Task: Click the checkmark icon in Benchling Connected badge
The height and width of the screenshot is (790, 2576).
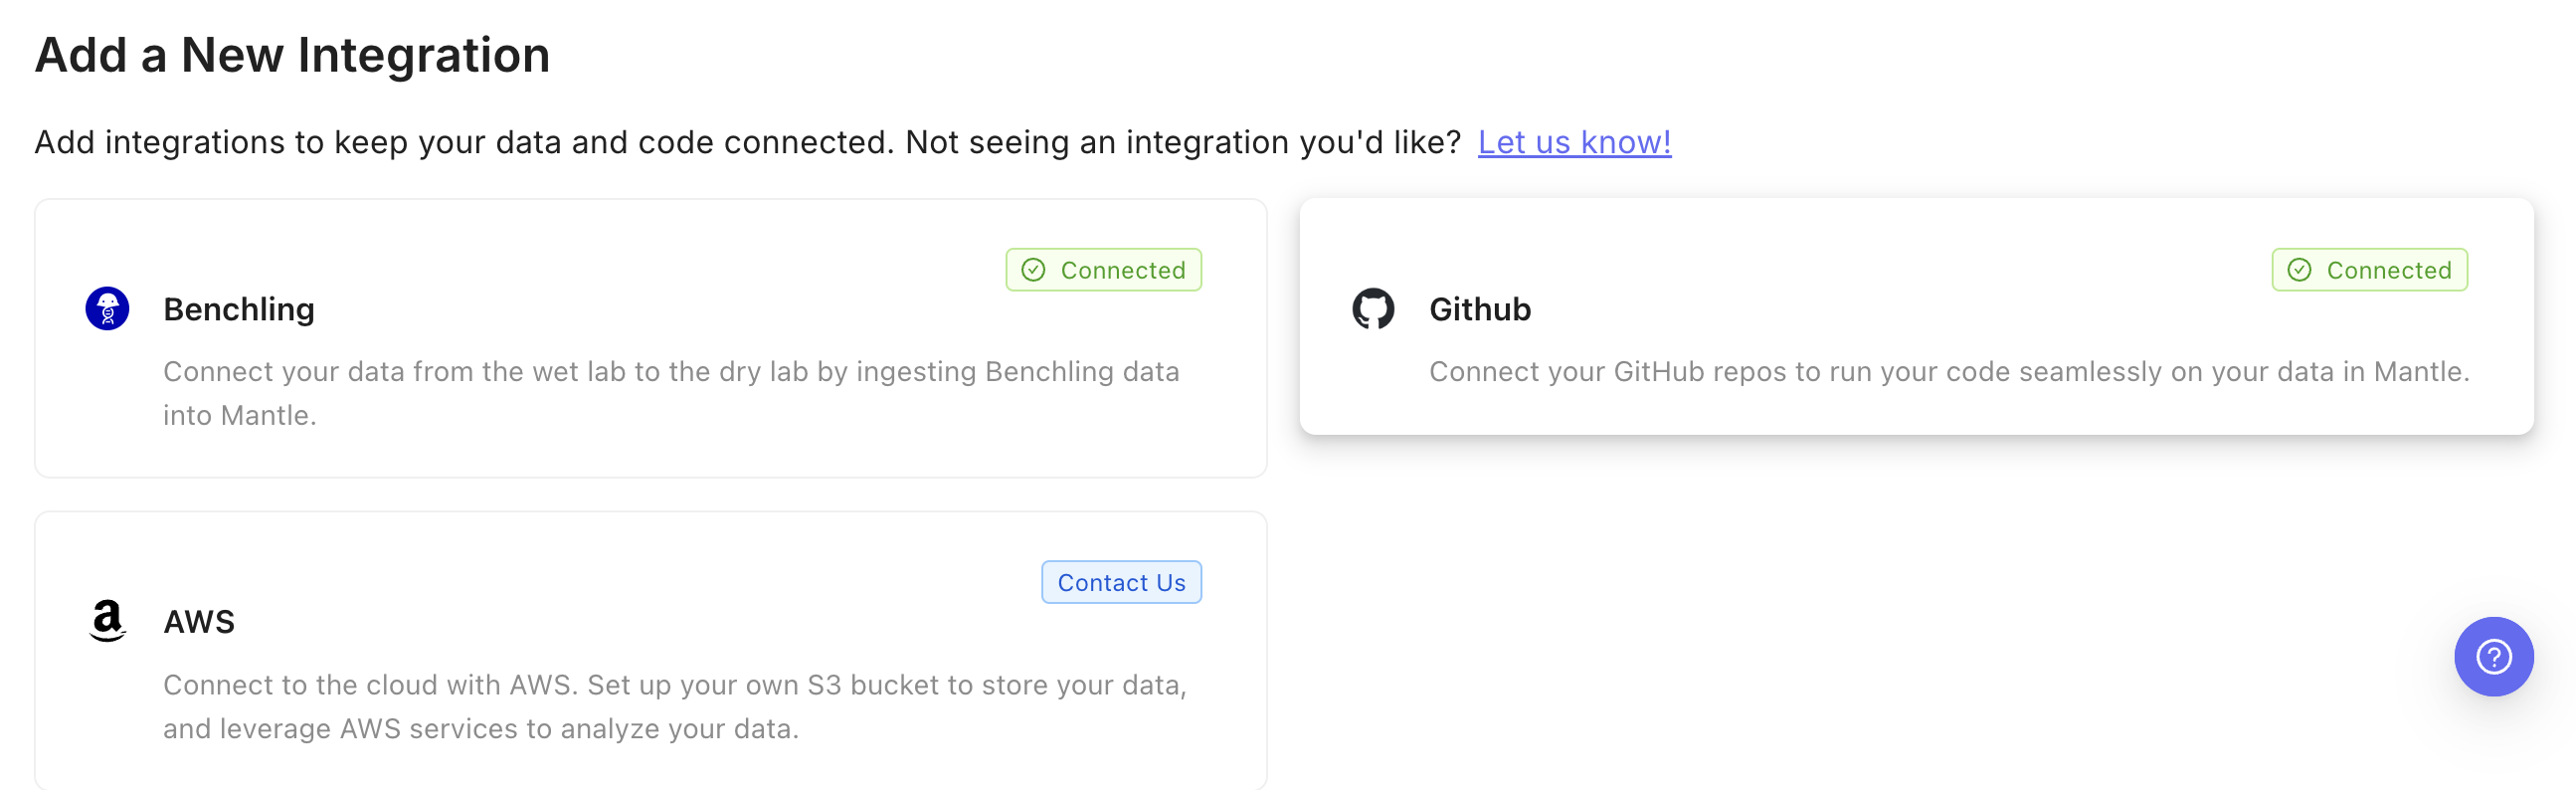Action: tap(1033, 270)
